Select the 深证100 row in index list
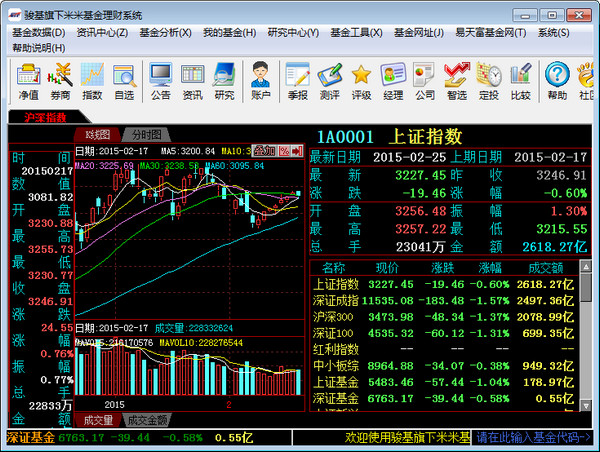600x452 pixels. pos(444,333)
